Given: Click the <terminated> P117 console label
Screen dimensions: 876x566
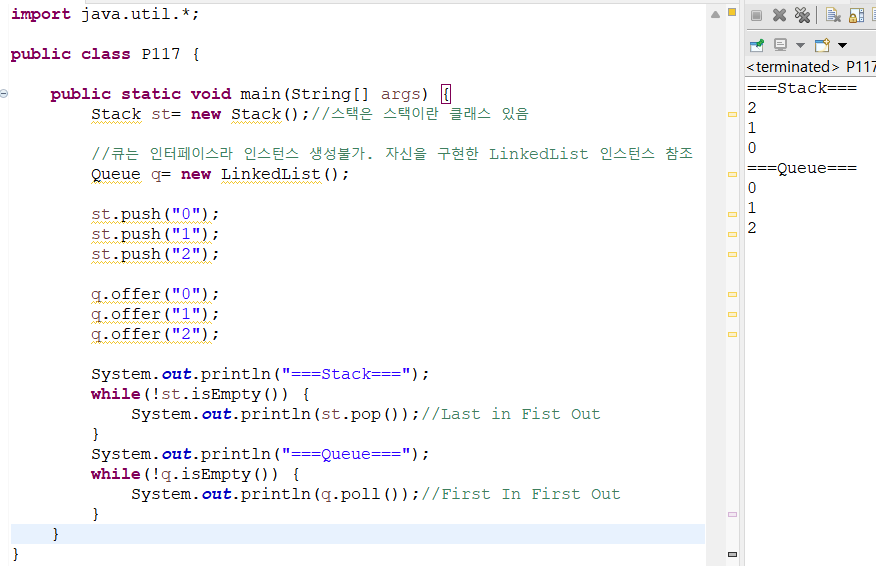Looking at the screenshot, I should [x=811, y=67].
